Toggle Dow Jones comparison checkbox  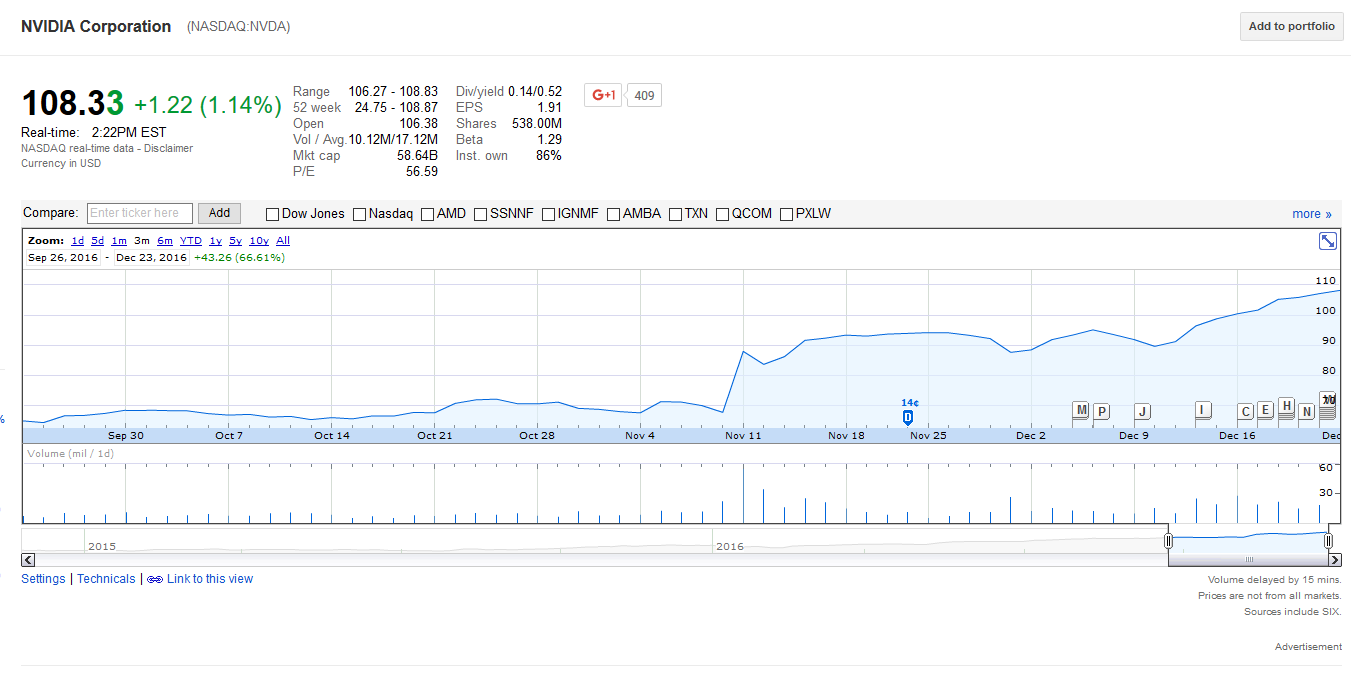[272, 214]
